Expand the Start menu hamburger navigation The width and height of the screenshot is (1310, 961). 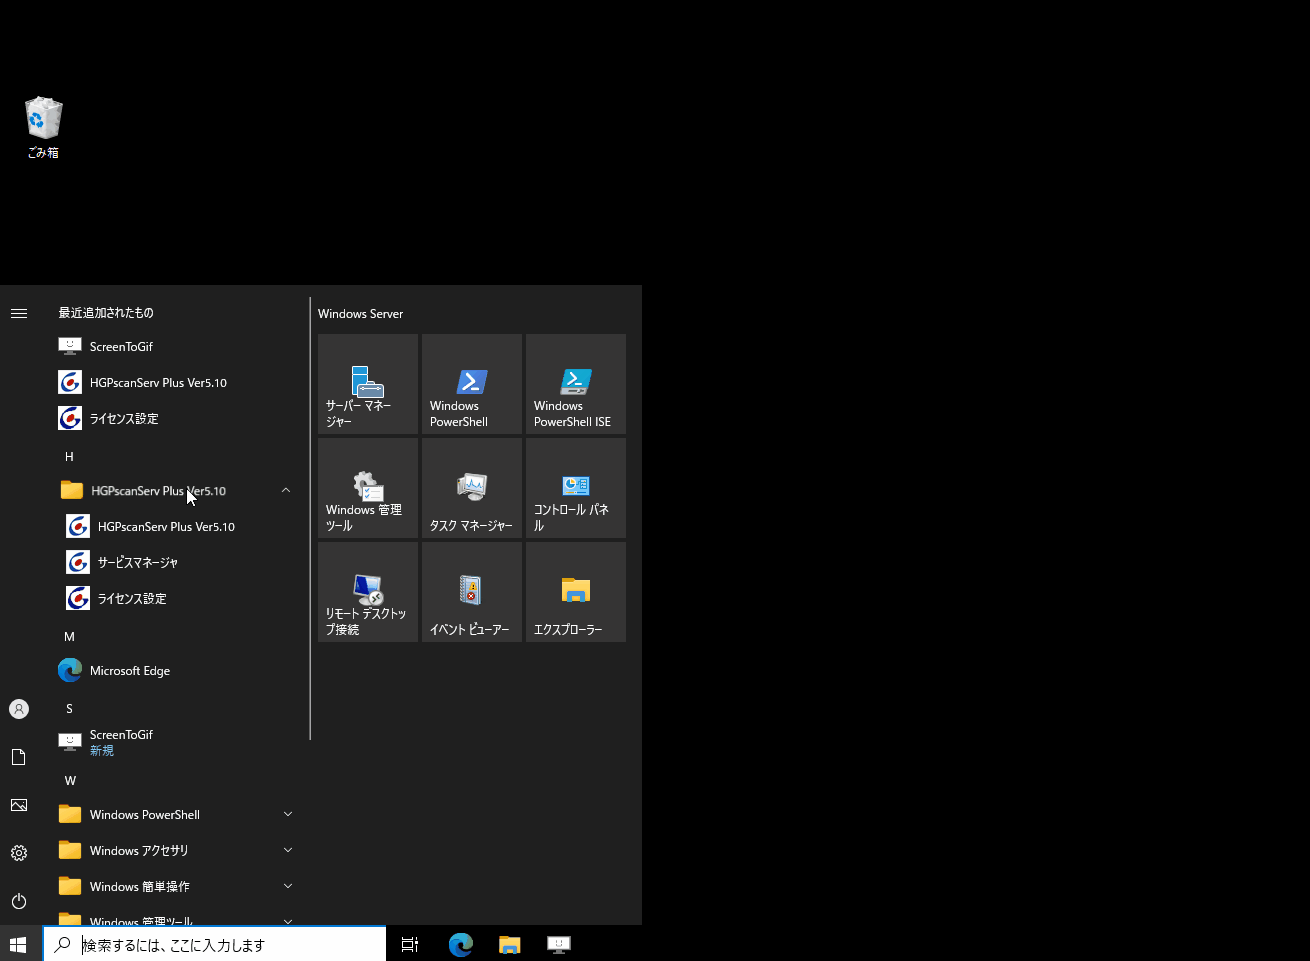click(19, 313)
